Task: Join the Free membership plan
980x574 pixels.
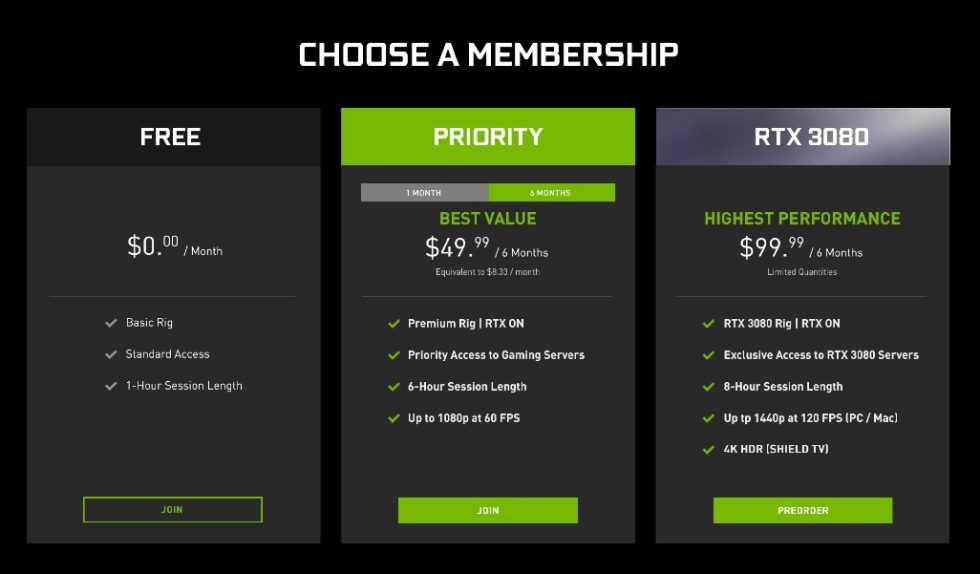Action: pos(172,510)
